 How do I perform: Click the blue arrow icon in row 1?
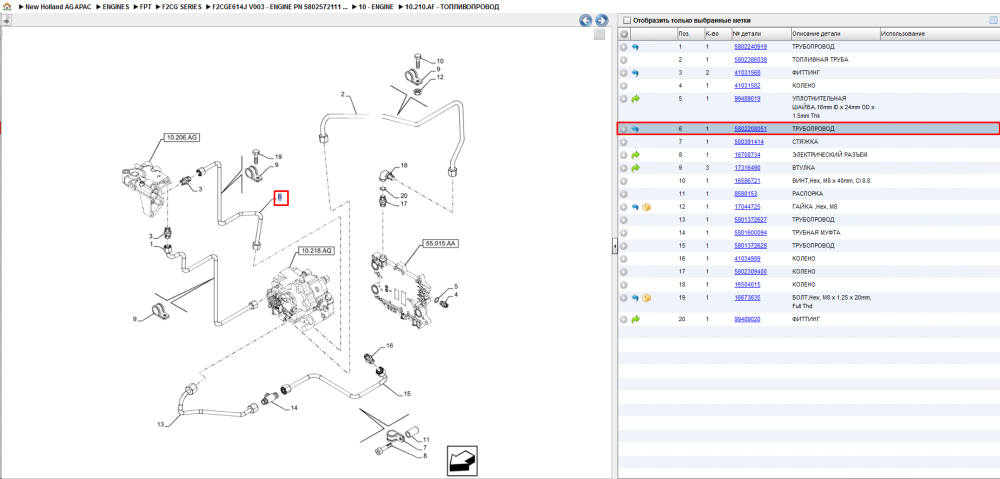(x=635, y=47)
